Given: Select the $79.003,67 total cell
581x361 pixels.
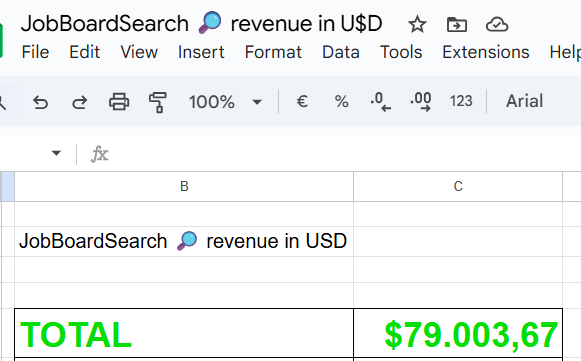Looking at the screenshot, I should [458, 334].
